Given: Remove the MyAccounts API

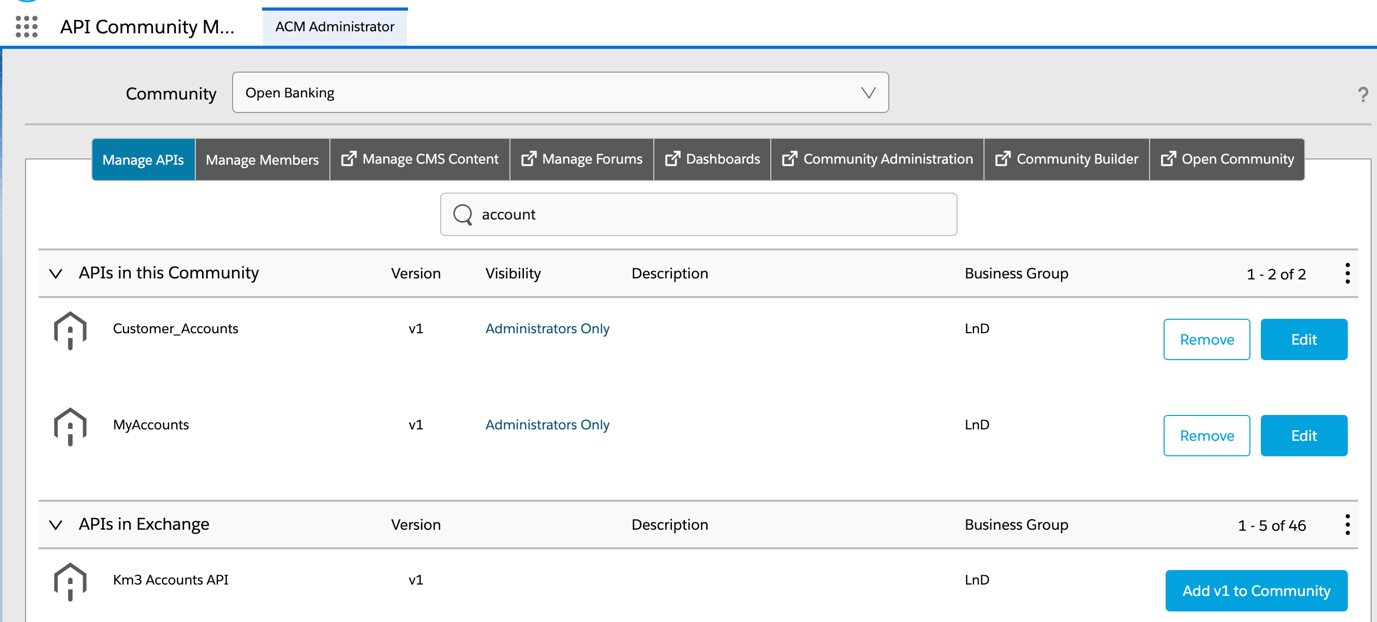Looking at the screenshot, I should click(1207, 436).
